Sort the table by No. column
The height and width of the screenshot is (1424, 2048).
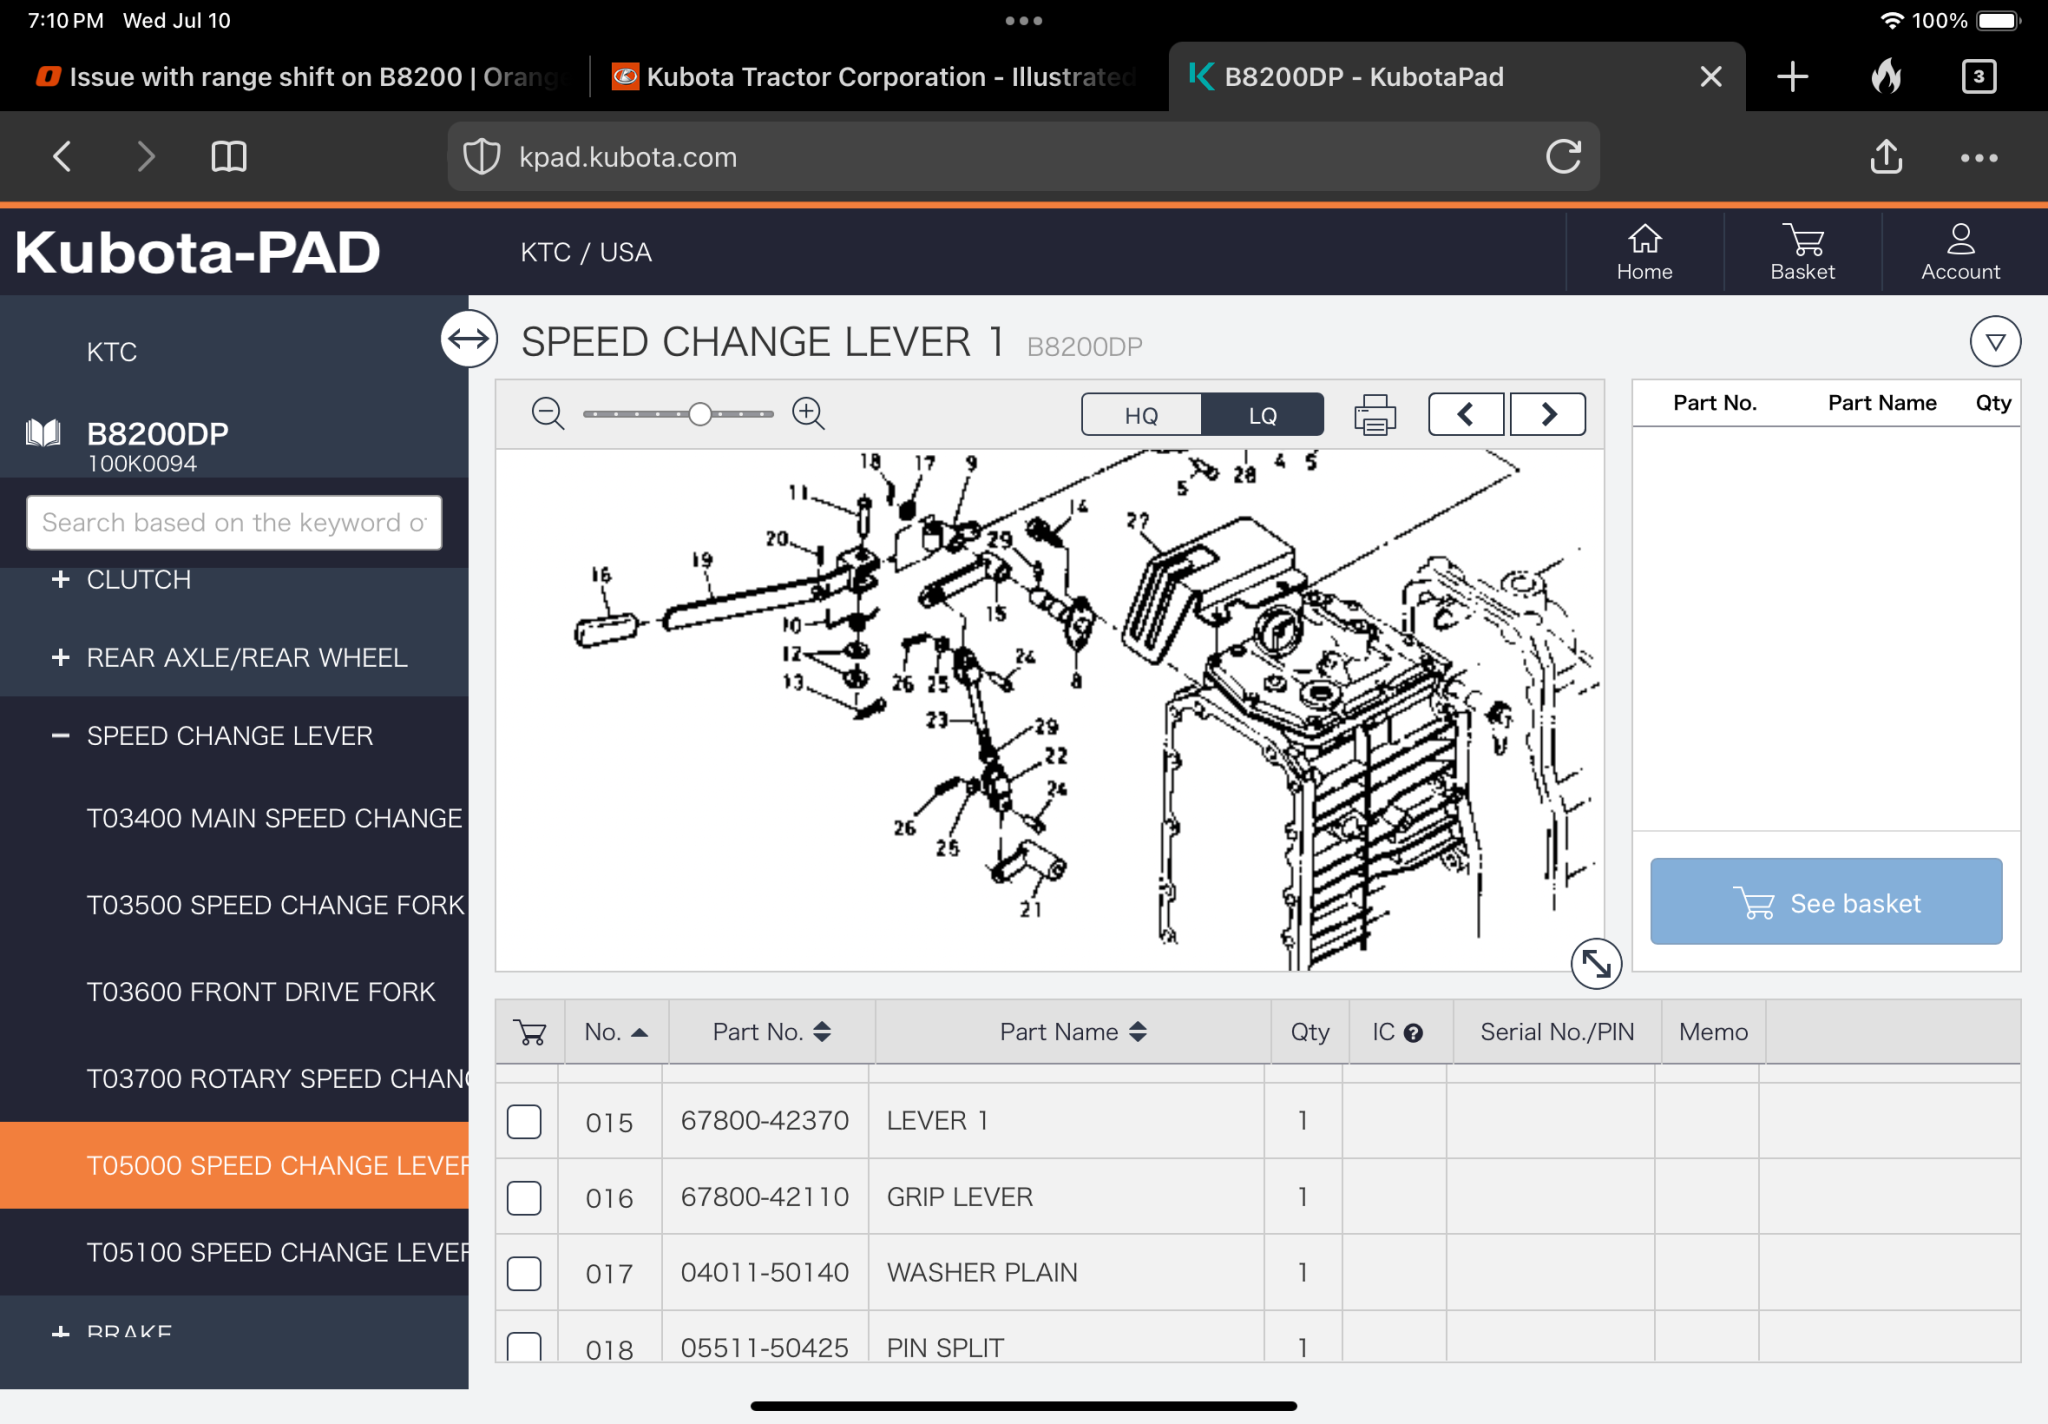coord(616,1032)
